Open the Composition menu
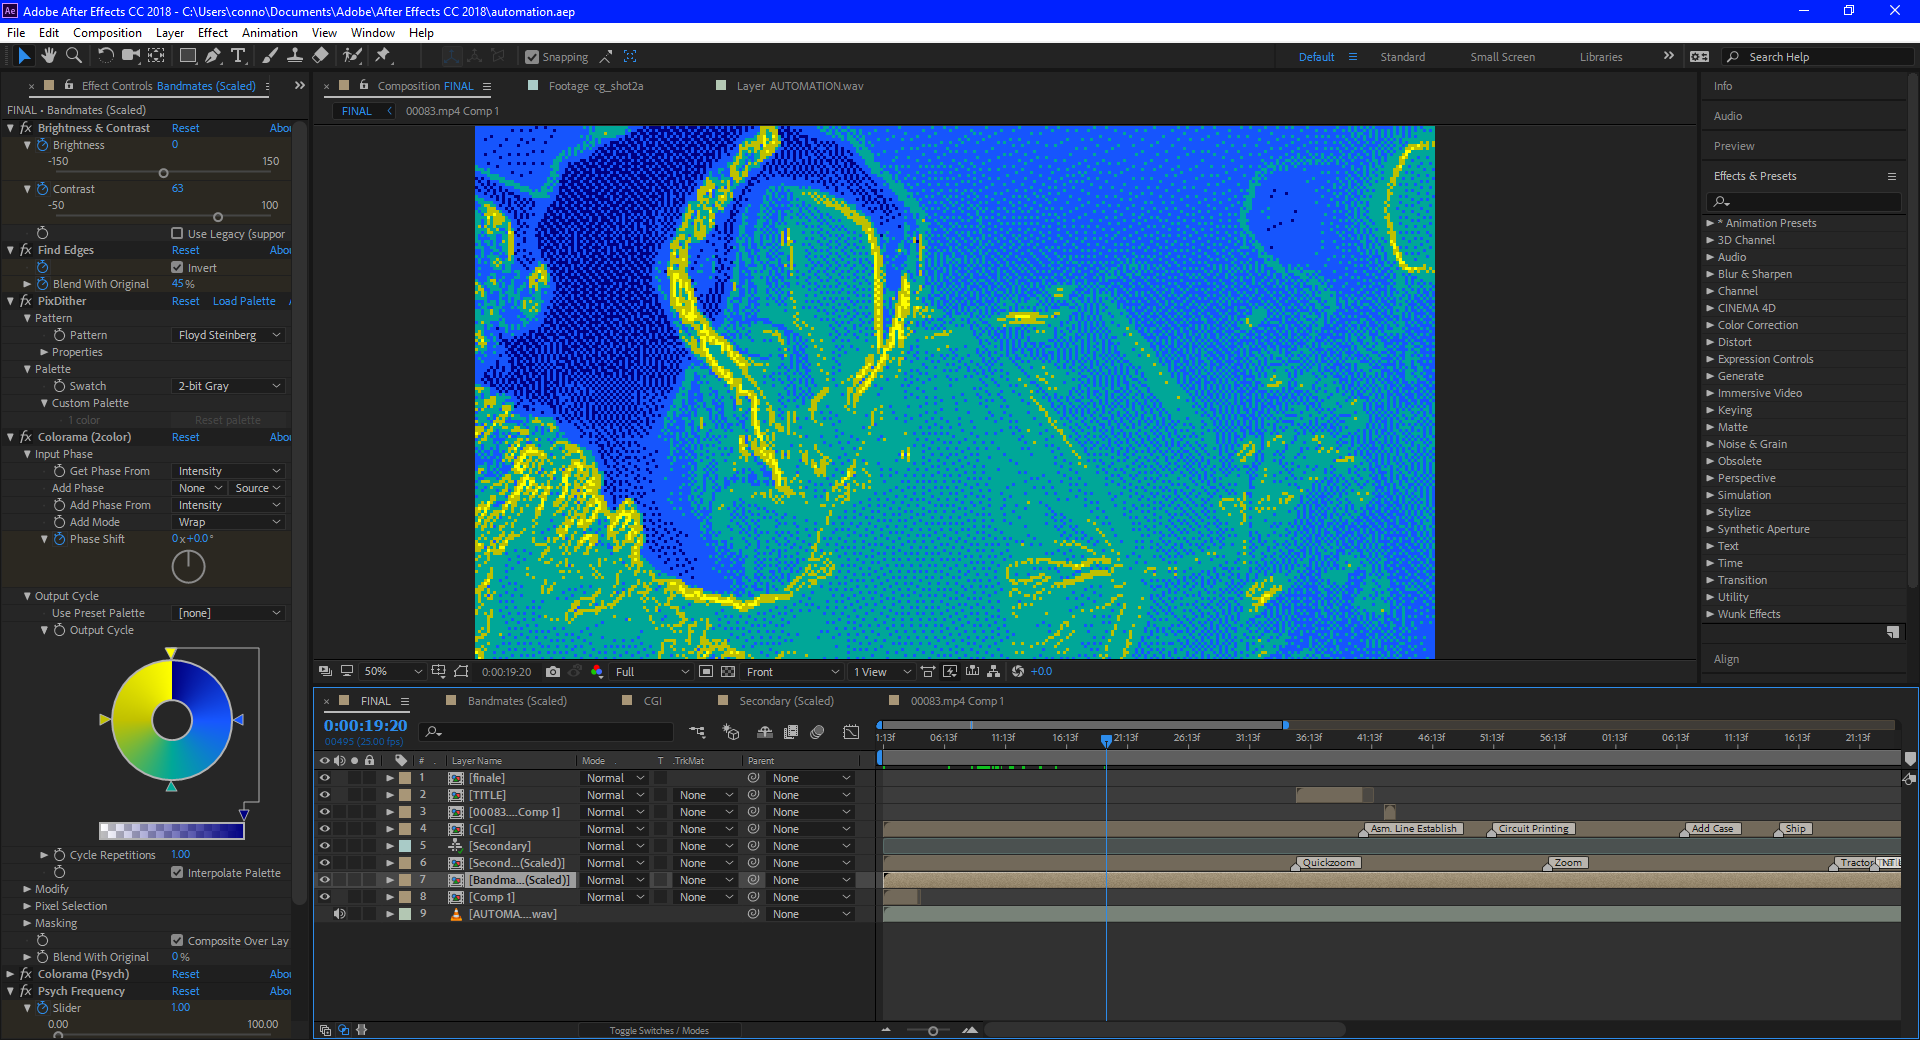 tap(107, 33)
